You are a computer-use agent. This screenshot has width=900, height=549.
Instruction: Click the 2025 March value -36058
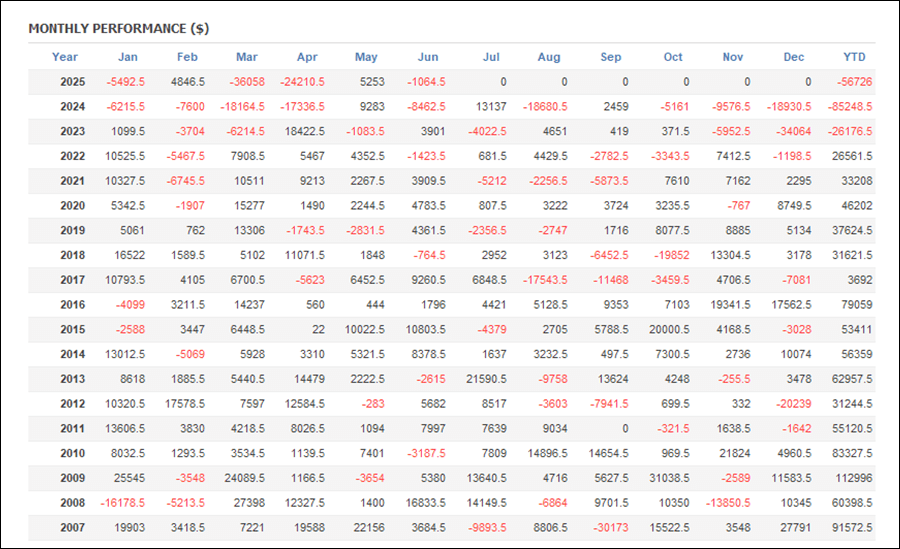247,82
